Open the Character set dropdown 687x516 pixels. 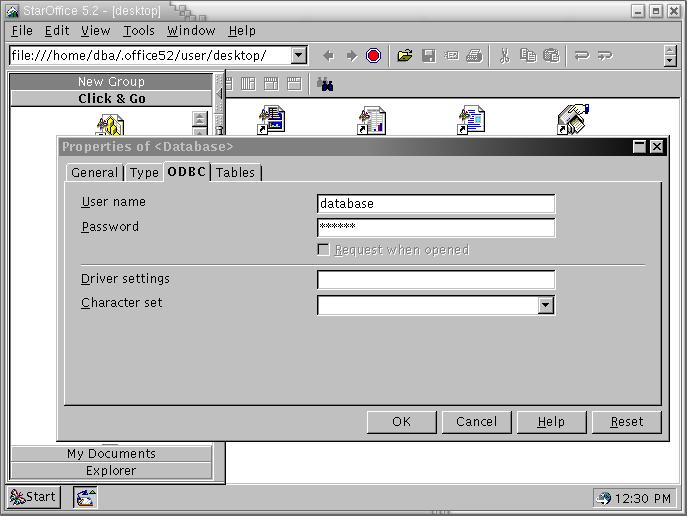[x=545, y=305]
